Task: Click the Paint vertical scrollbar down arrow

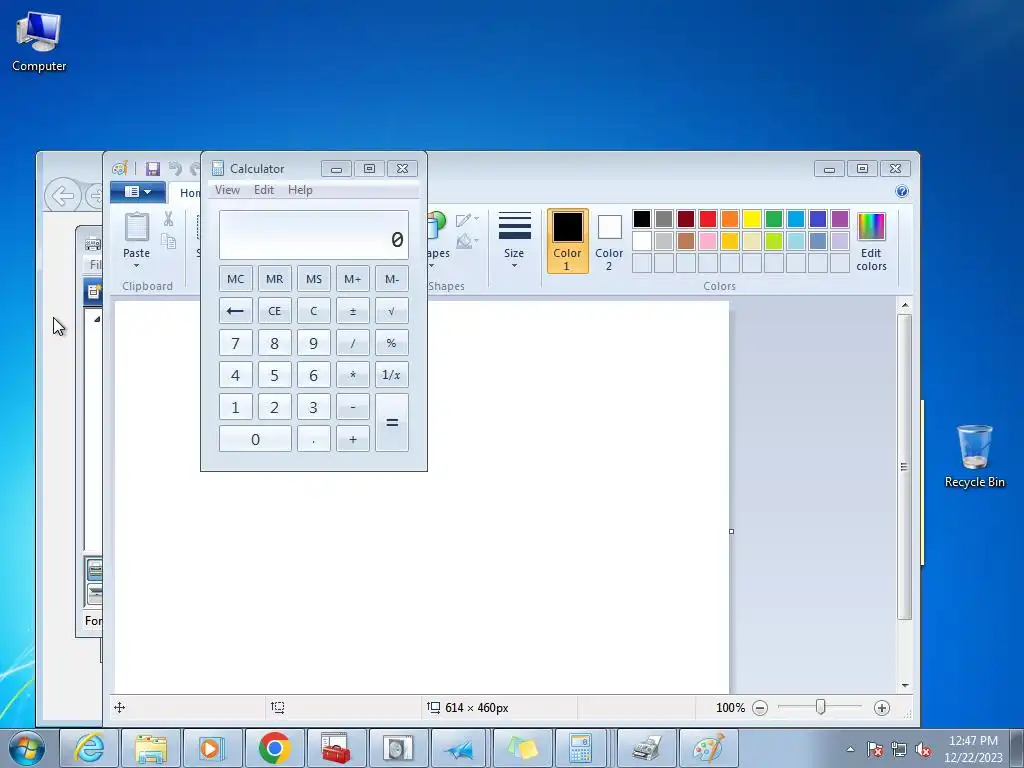Action: [x=905, y=685]
